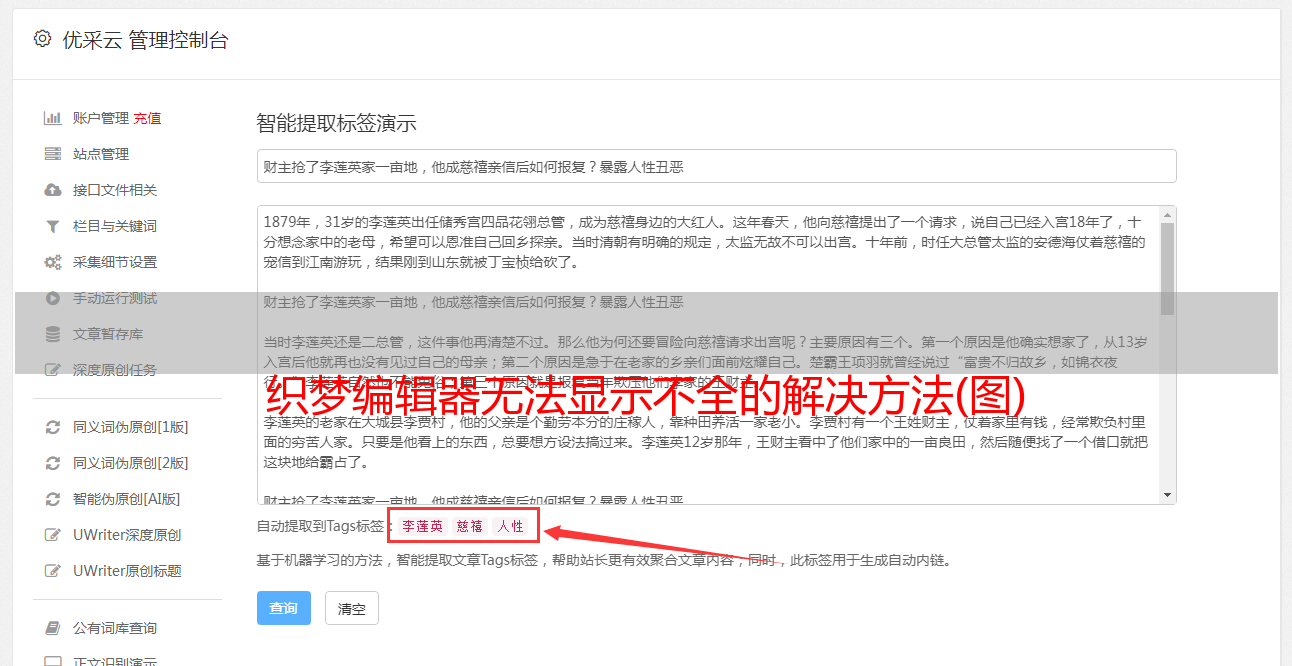Click the extracted tag 李莲英
This screenshot has height=666, width=1292.
422,526
